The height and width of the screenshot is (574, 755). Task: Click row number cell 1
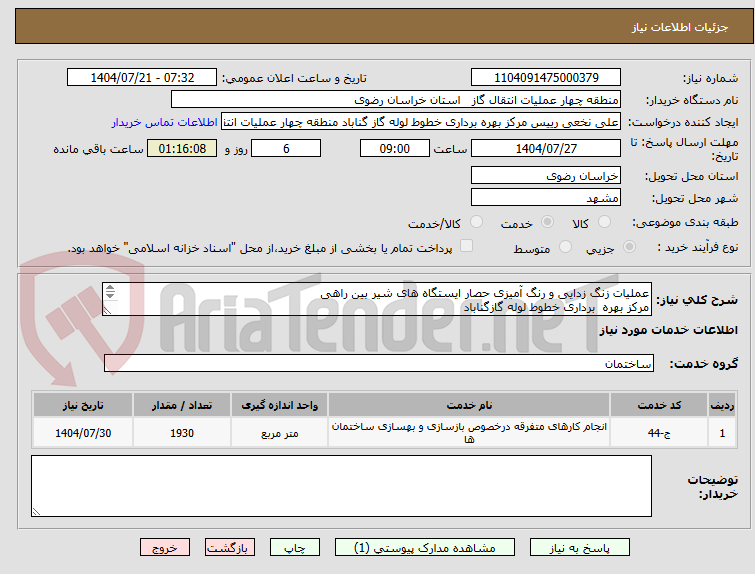click(722, 433)
